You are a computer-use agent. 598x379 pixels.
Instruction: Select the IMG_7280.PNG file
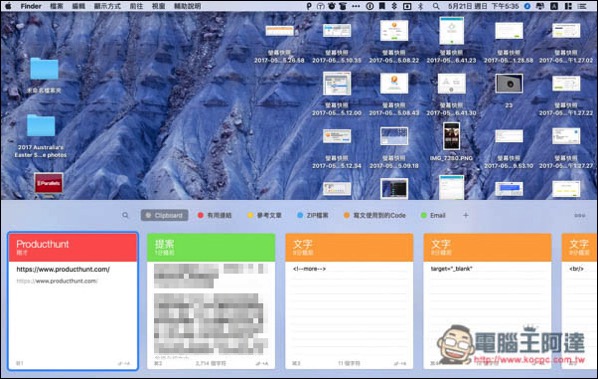[451, 142]
